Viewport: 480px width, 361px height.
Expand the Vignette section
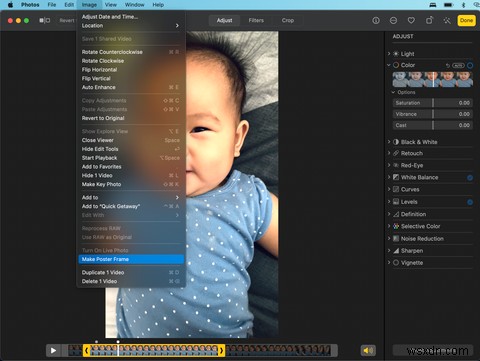(x=389, y=263)
